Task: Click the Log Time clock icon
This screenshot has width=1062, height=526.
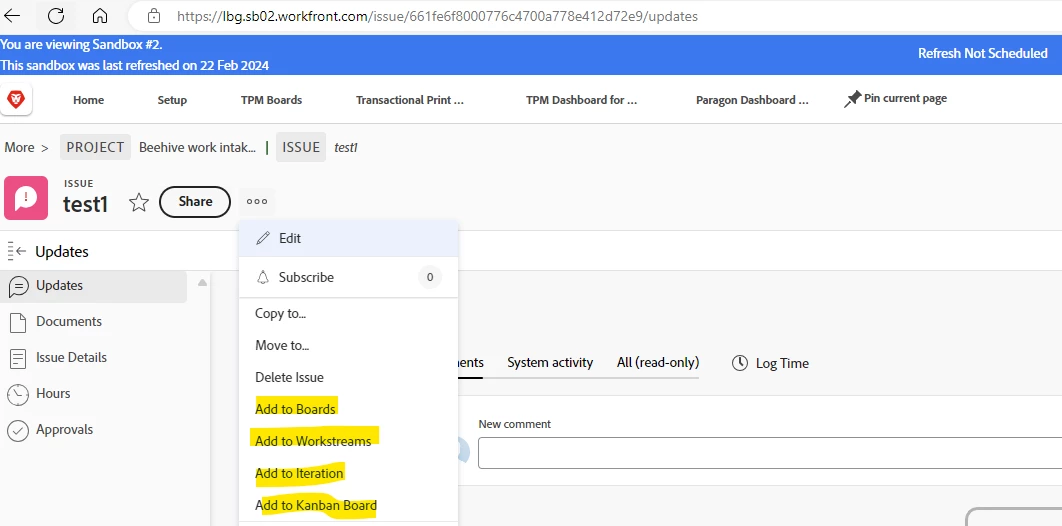Action: click(740, 363)
